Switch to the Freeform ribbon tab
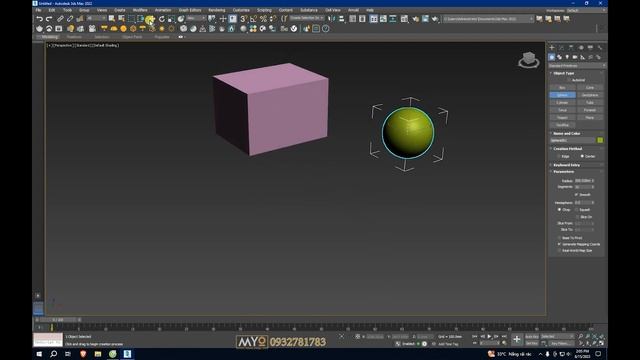Screen dimensions: 640x360 74,37
